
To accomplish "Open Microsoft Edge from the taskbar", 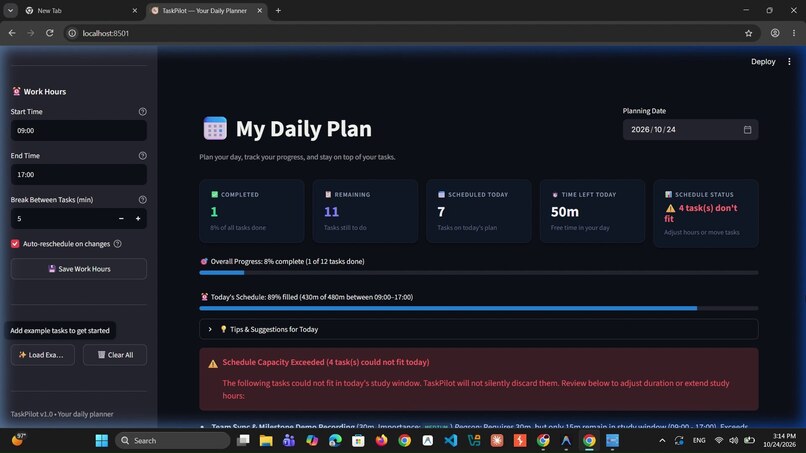I will [x=335, y=441].
